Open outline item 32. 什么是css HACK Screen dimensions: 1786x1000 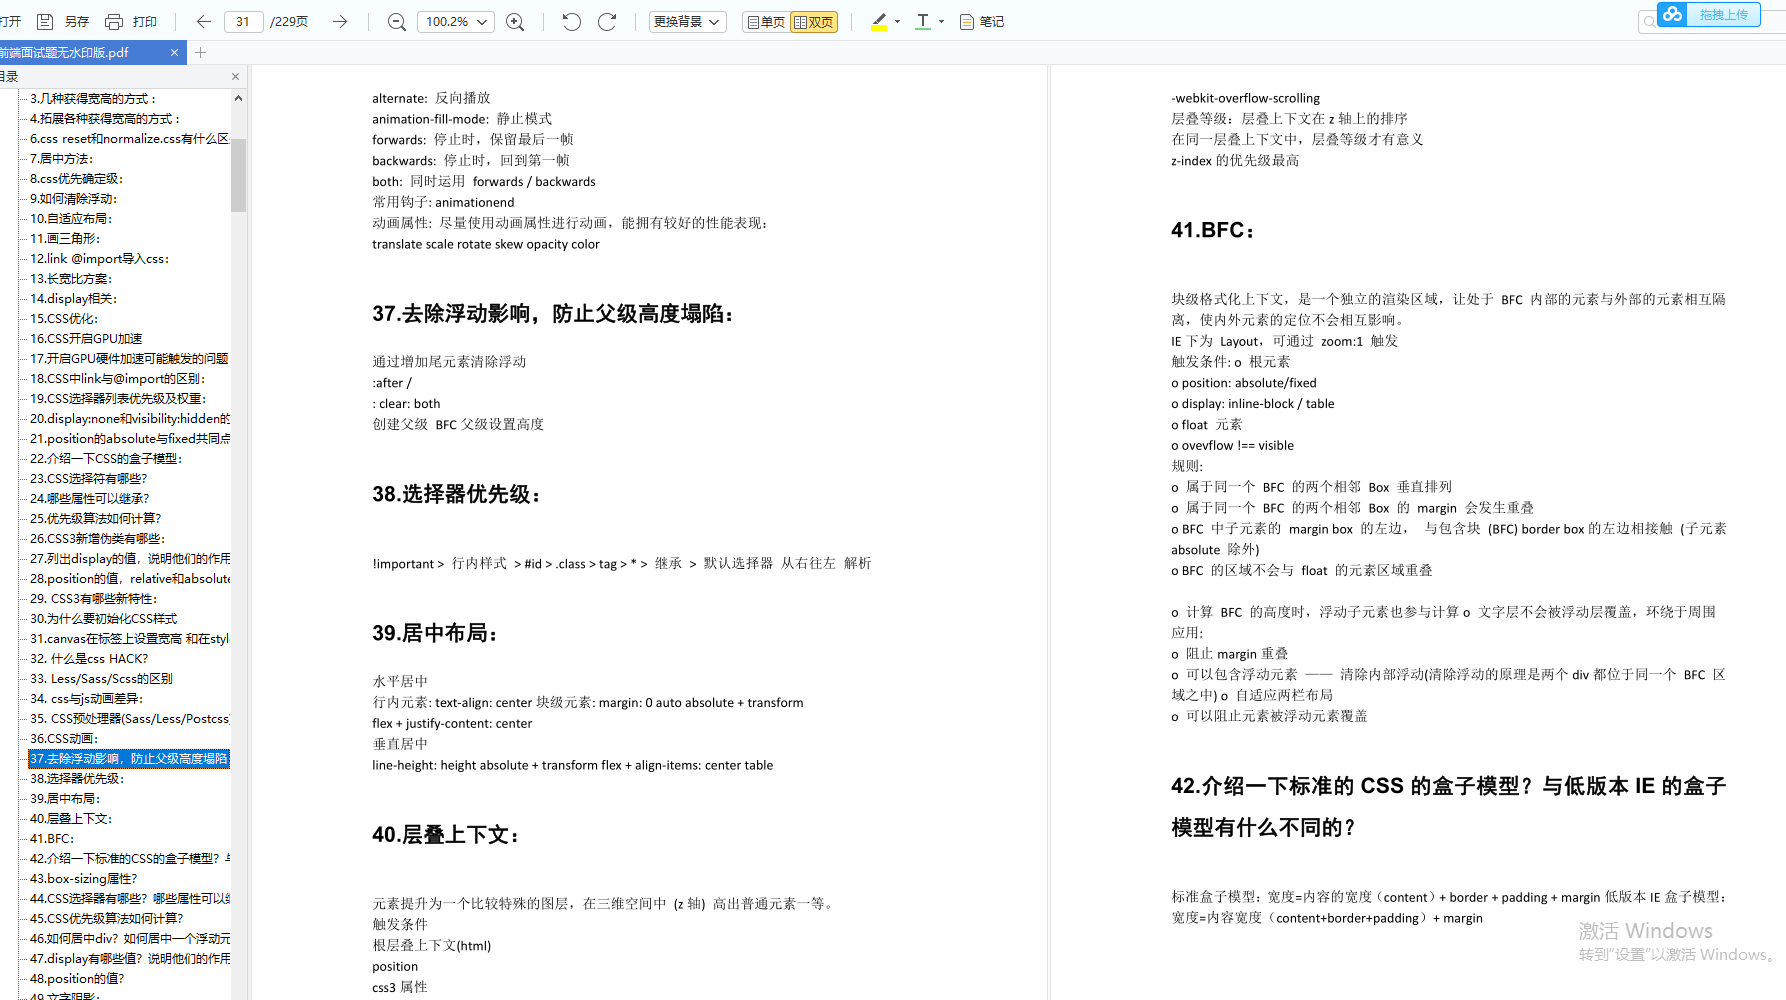89,658
